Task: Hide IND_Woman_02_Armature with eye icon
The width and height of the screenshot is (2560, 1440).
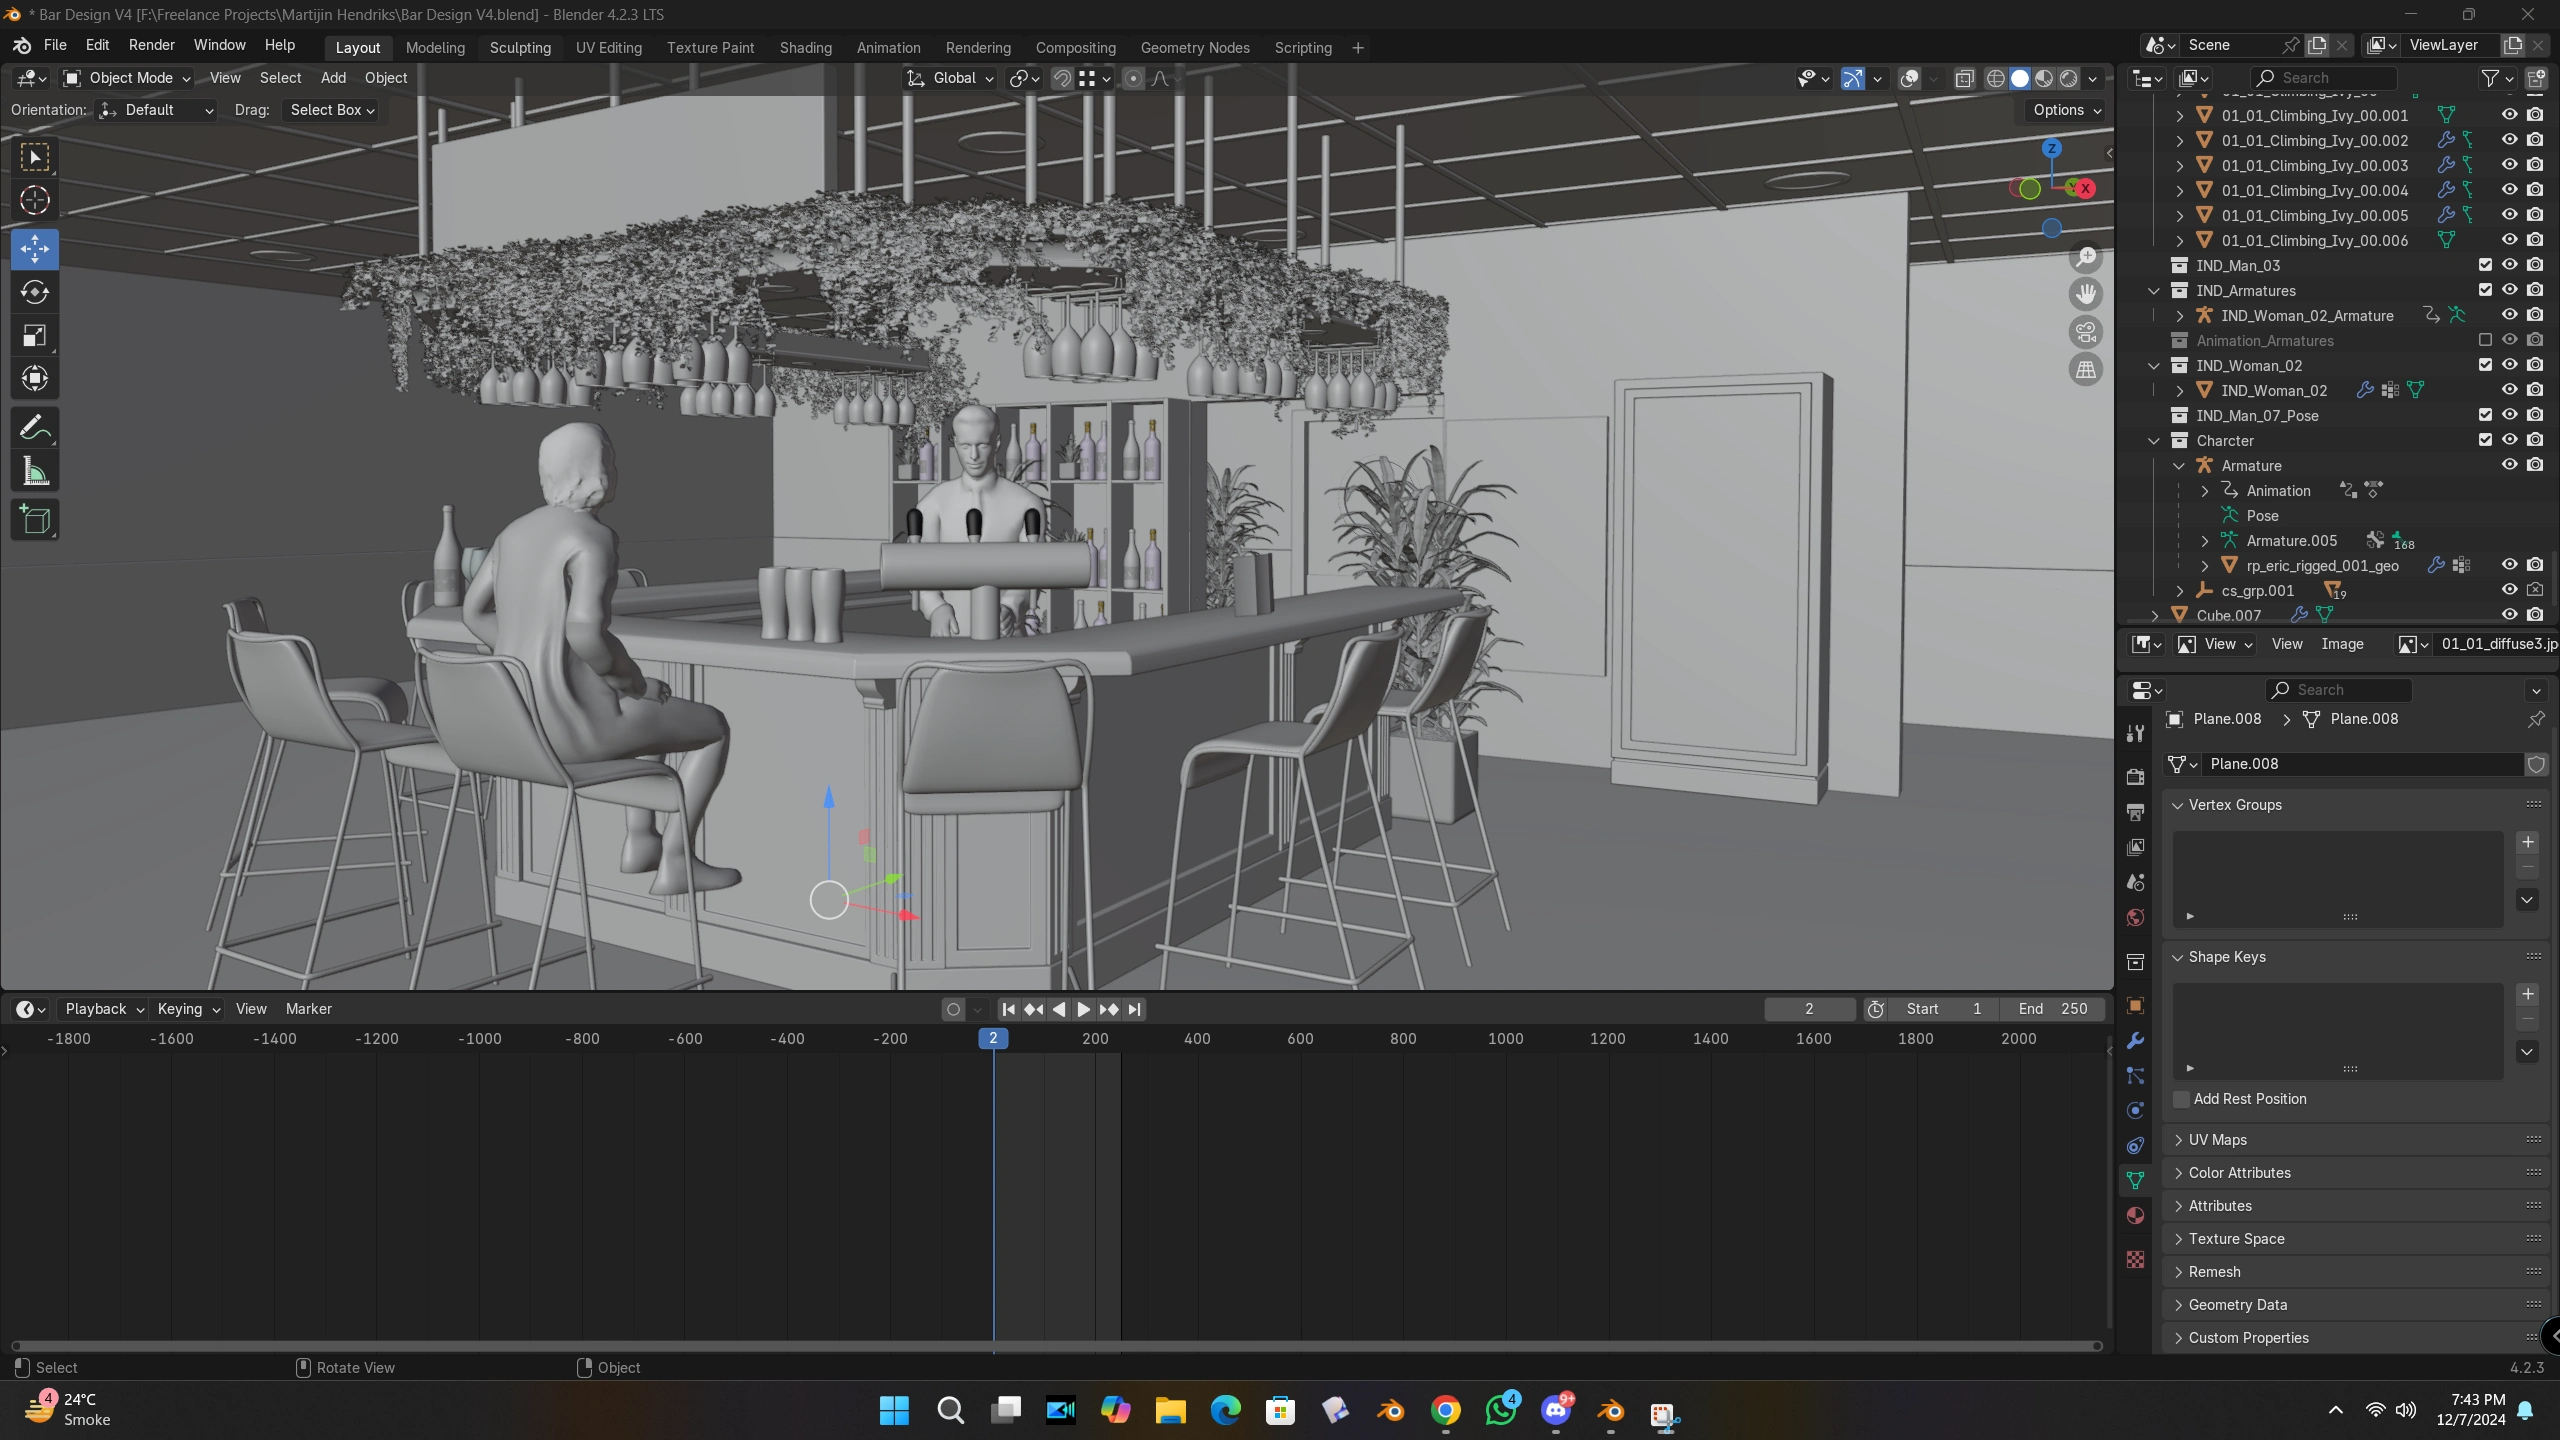Action: (x=2509, y=315)
